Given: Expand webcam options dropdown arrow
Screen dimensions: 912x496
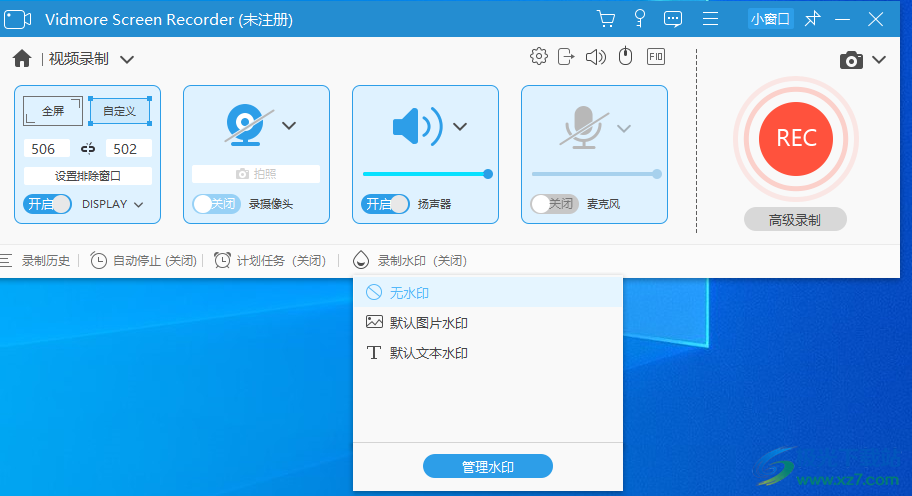Looking at the screenshot, I should [x=289, y=125].
